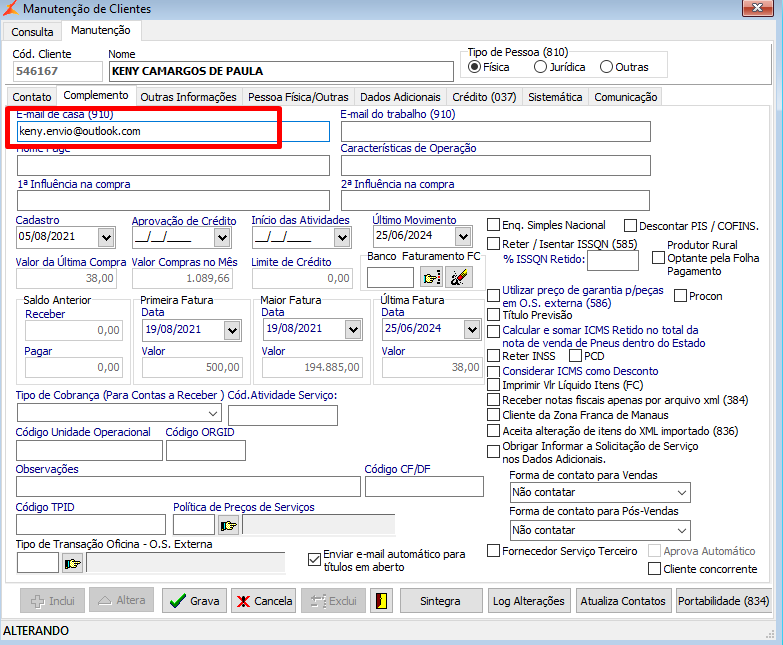Enable Enq. Simples Nacional checkbox
783x645 pixels.
click(493, 225)
